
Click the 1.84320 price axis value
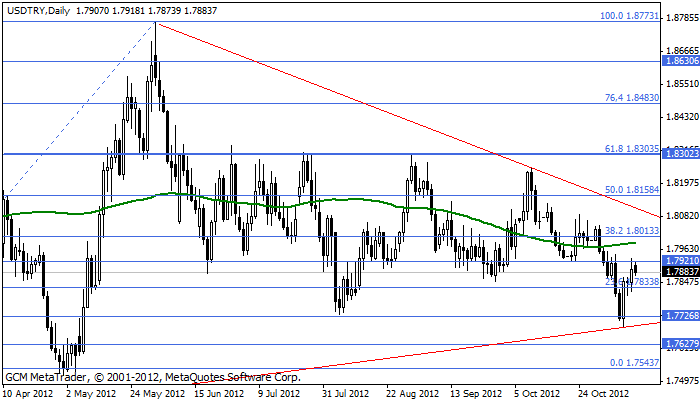point(682,117)
